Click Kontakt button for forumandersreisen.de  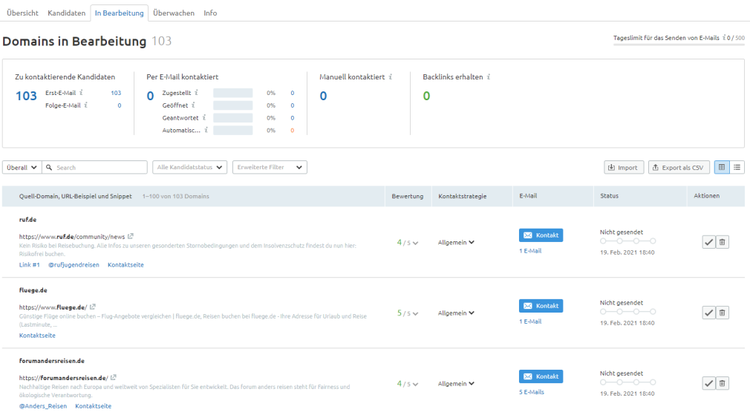pyautogui.click(x=541, y=376)
